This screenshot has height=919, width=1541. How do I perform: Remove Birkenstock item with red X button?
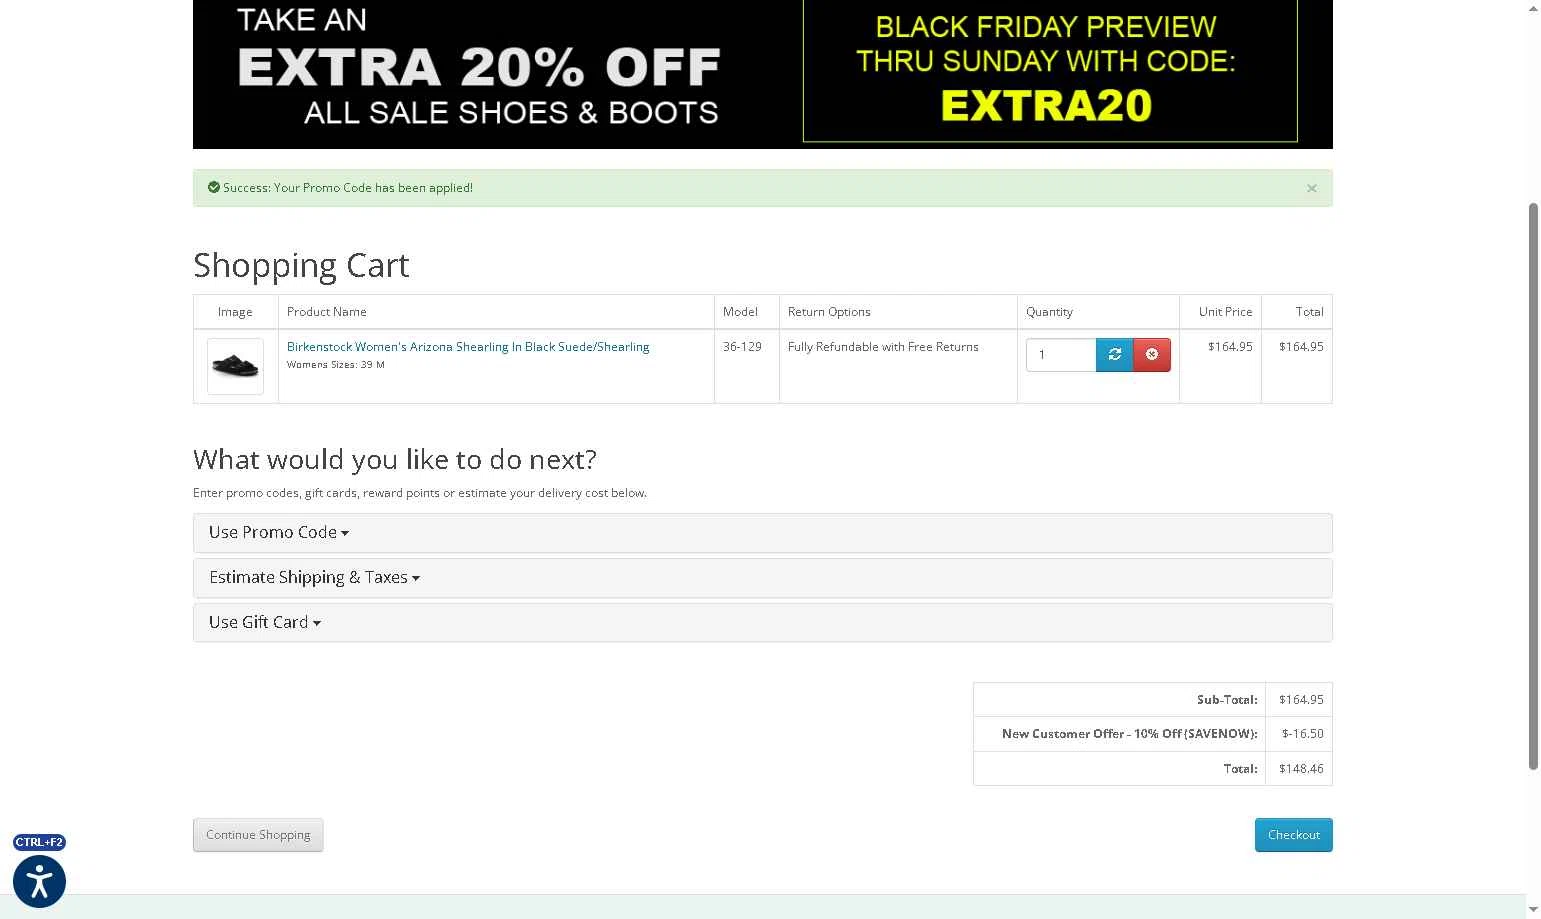(1152, 355)
